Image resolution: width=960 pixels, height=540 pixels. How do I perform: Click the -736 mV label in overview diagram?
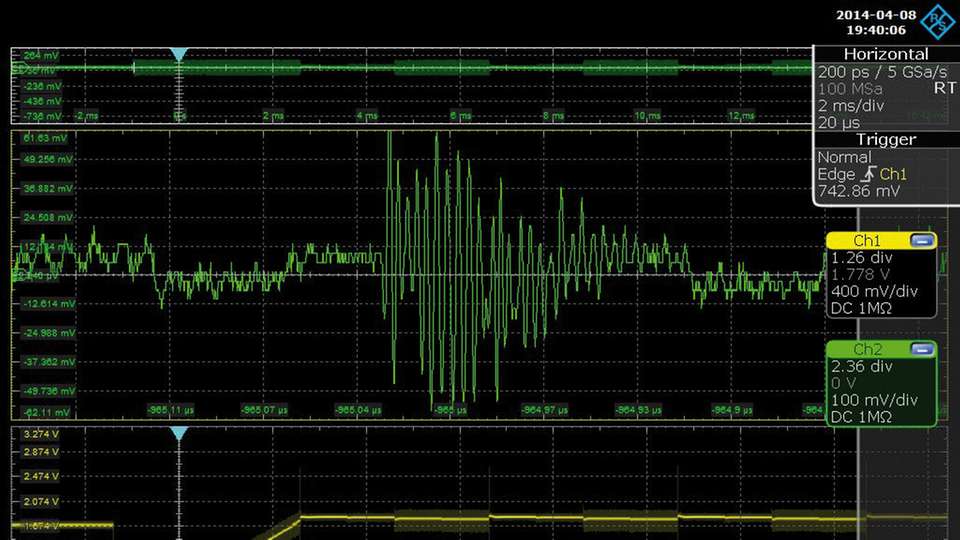point(42,116)
